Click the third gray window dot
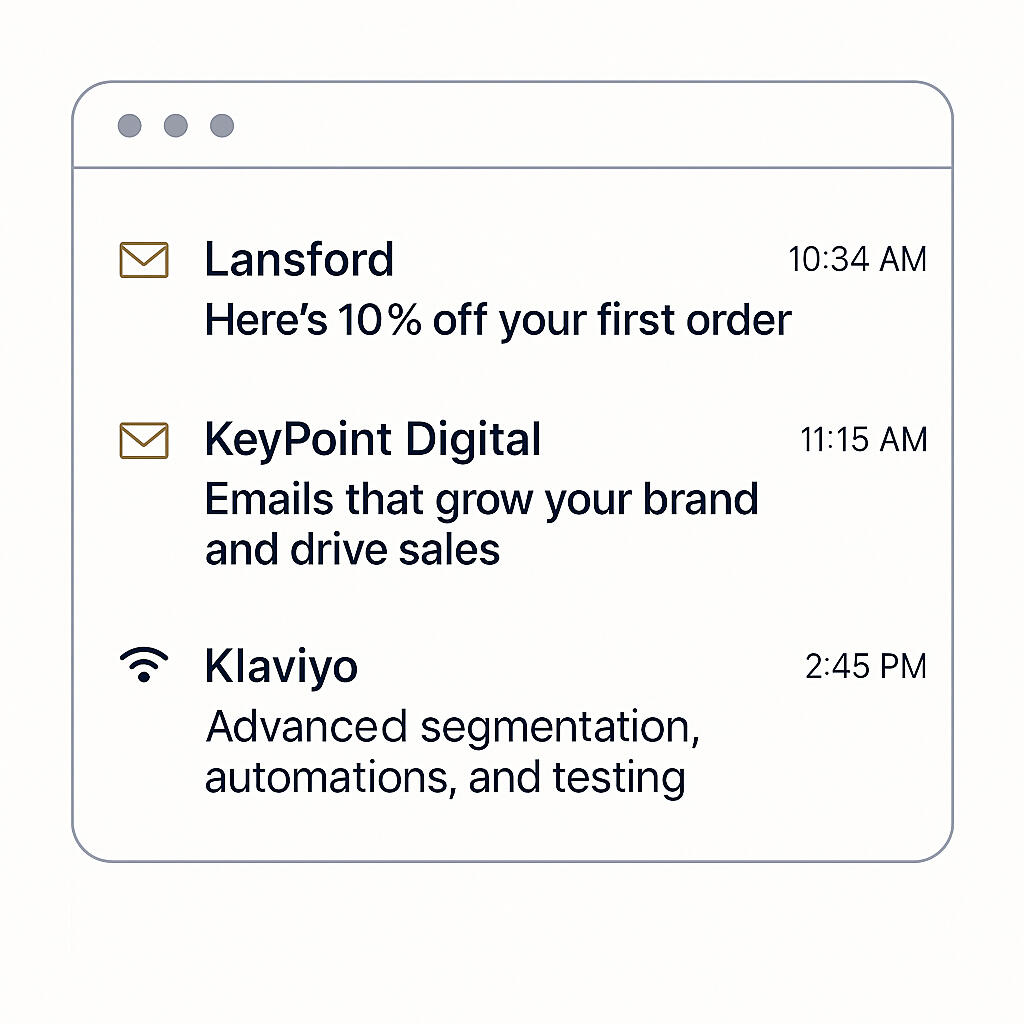 point(222,125)
